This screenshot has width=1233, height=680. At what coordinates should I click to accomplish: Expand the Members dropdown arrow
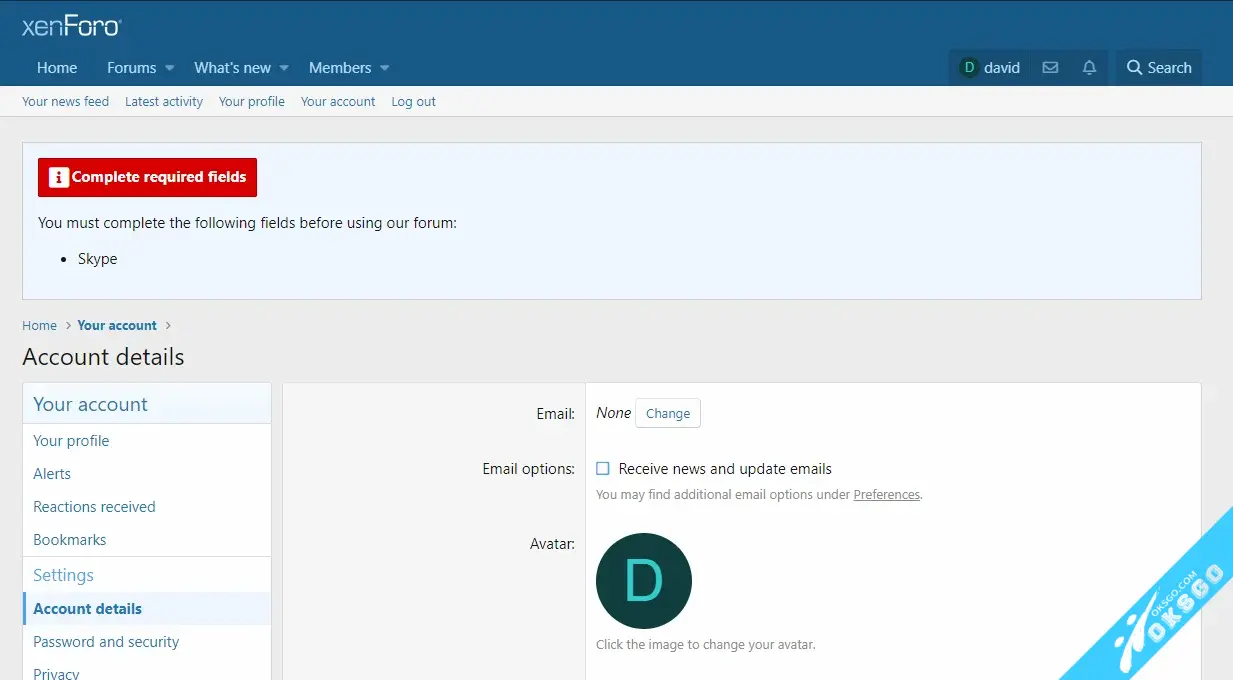click(385, 68)
